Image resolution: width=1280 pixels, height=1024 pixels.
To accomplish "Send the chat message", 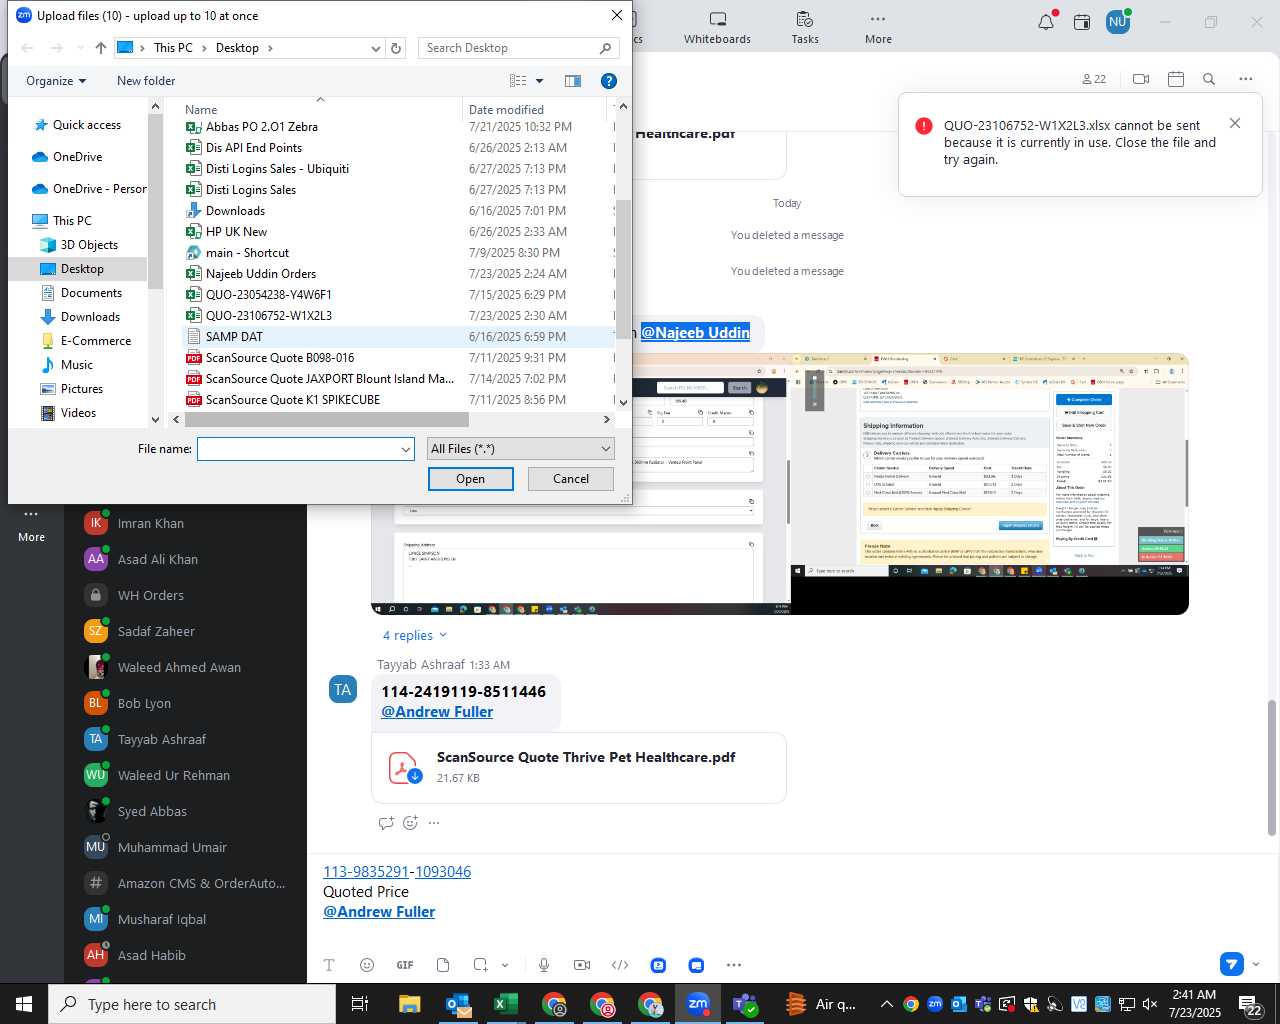I will pos(1232,964).
